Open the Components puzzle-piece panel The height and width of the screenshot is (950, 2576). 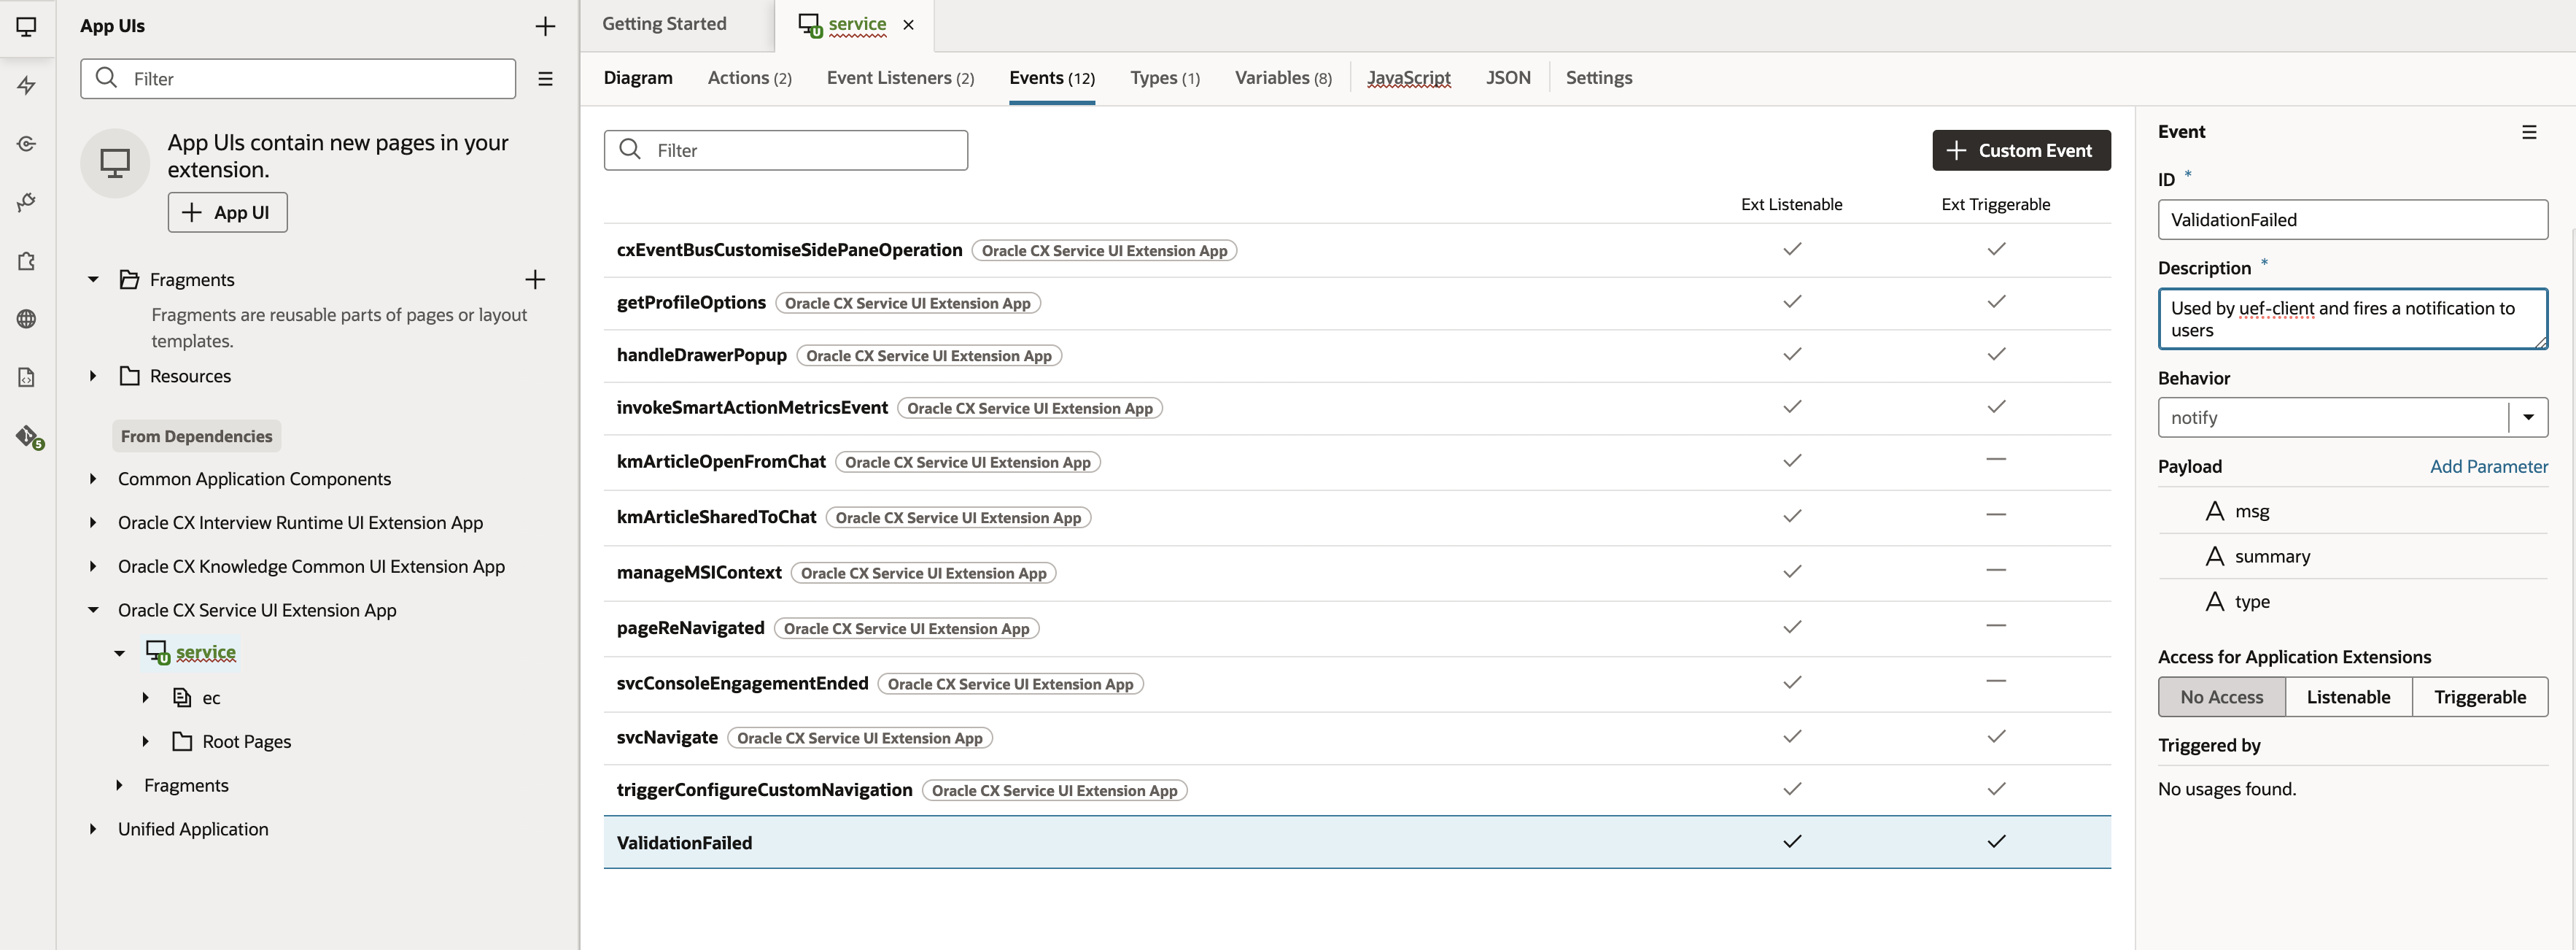point(27,261)
